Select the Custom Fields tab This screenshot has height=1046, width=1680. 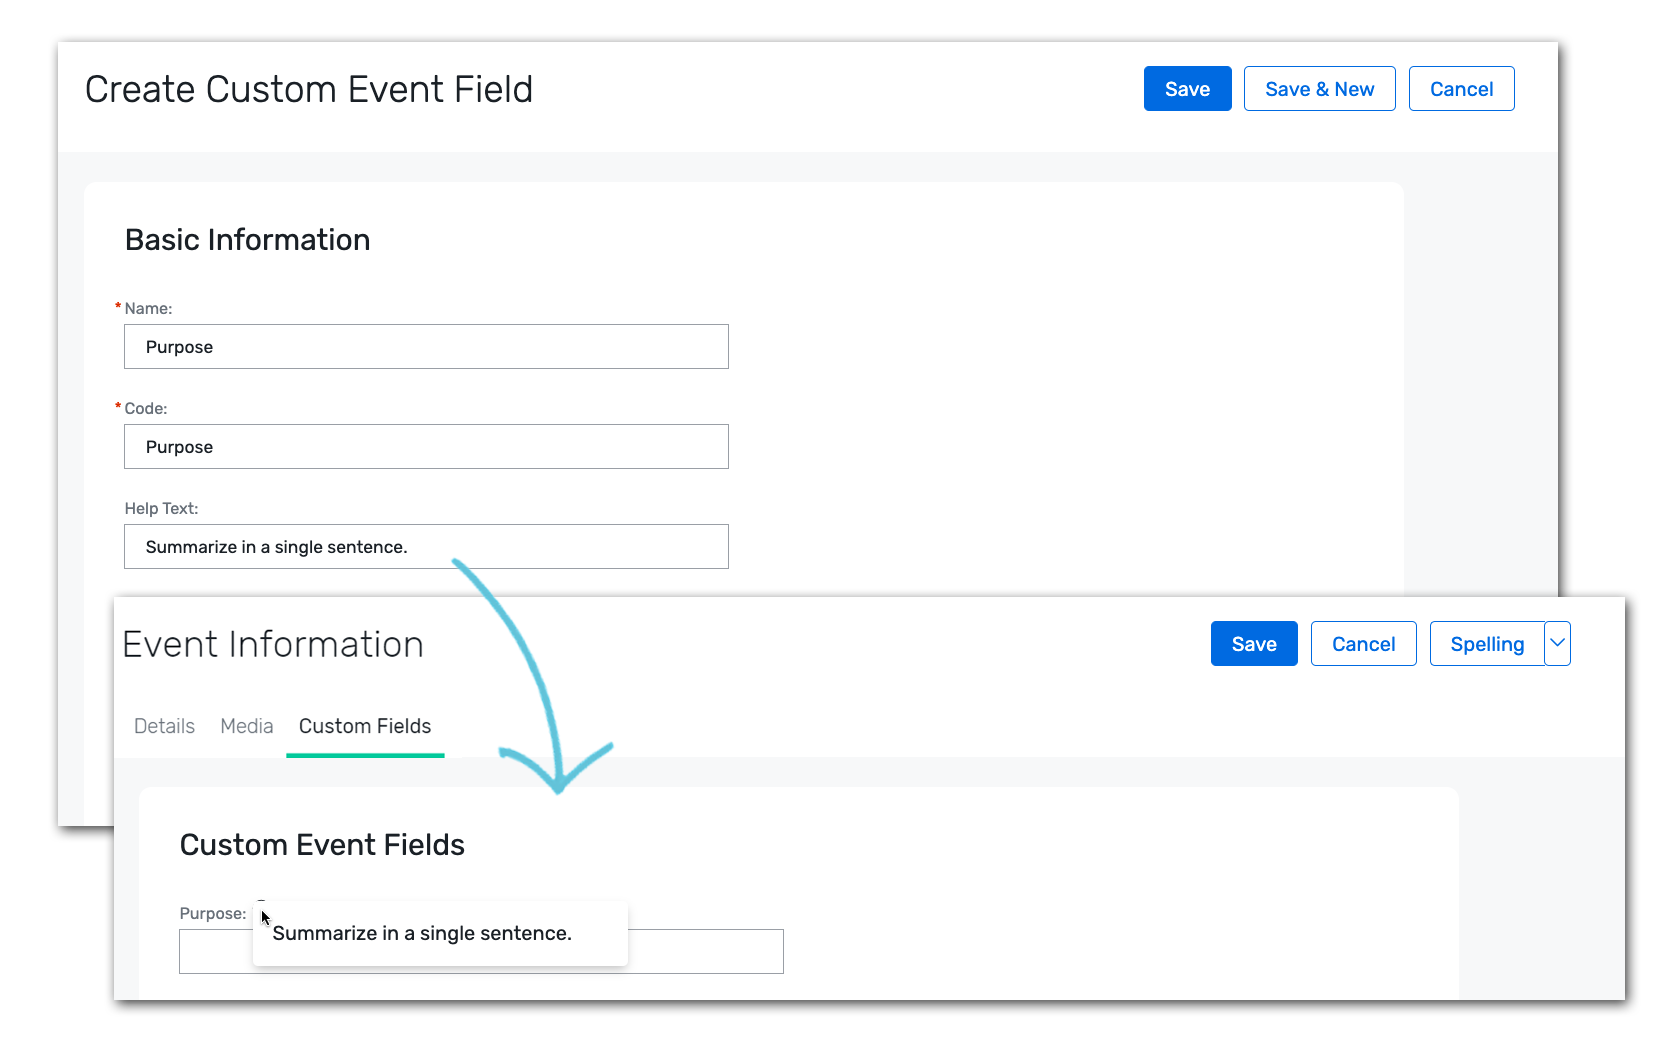point(364,726)
